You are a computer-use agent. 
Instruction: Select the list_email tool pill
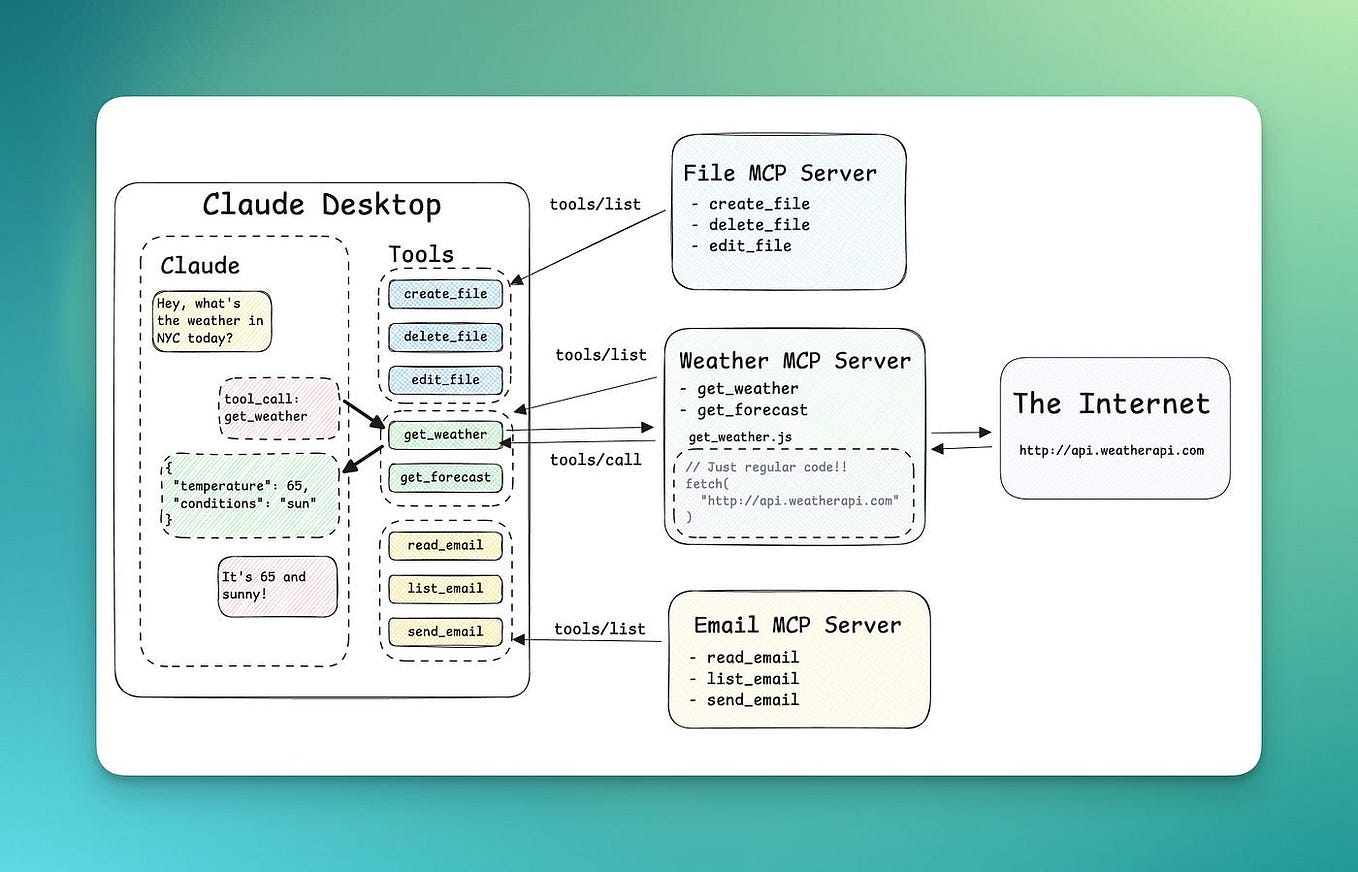tap(444, 589)
